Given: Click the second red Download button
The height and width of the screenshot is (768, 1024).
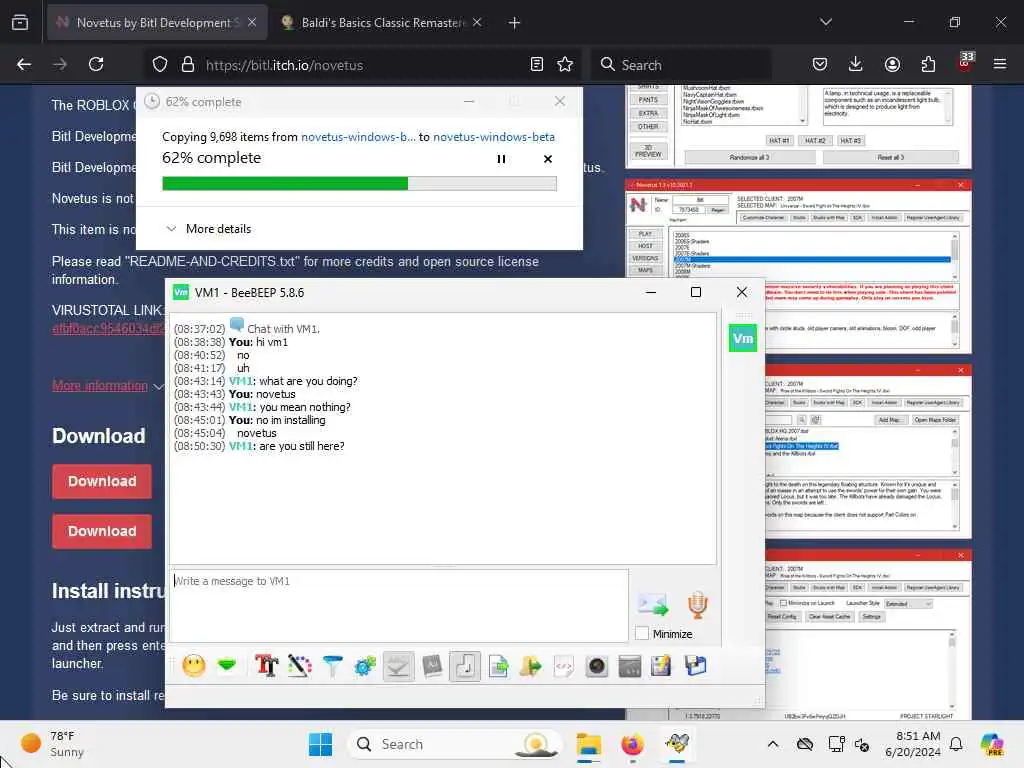Looking at the screenshot, I should [102, 531].
